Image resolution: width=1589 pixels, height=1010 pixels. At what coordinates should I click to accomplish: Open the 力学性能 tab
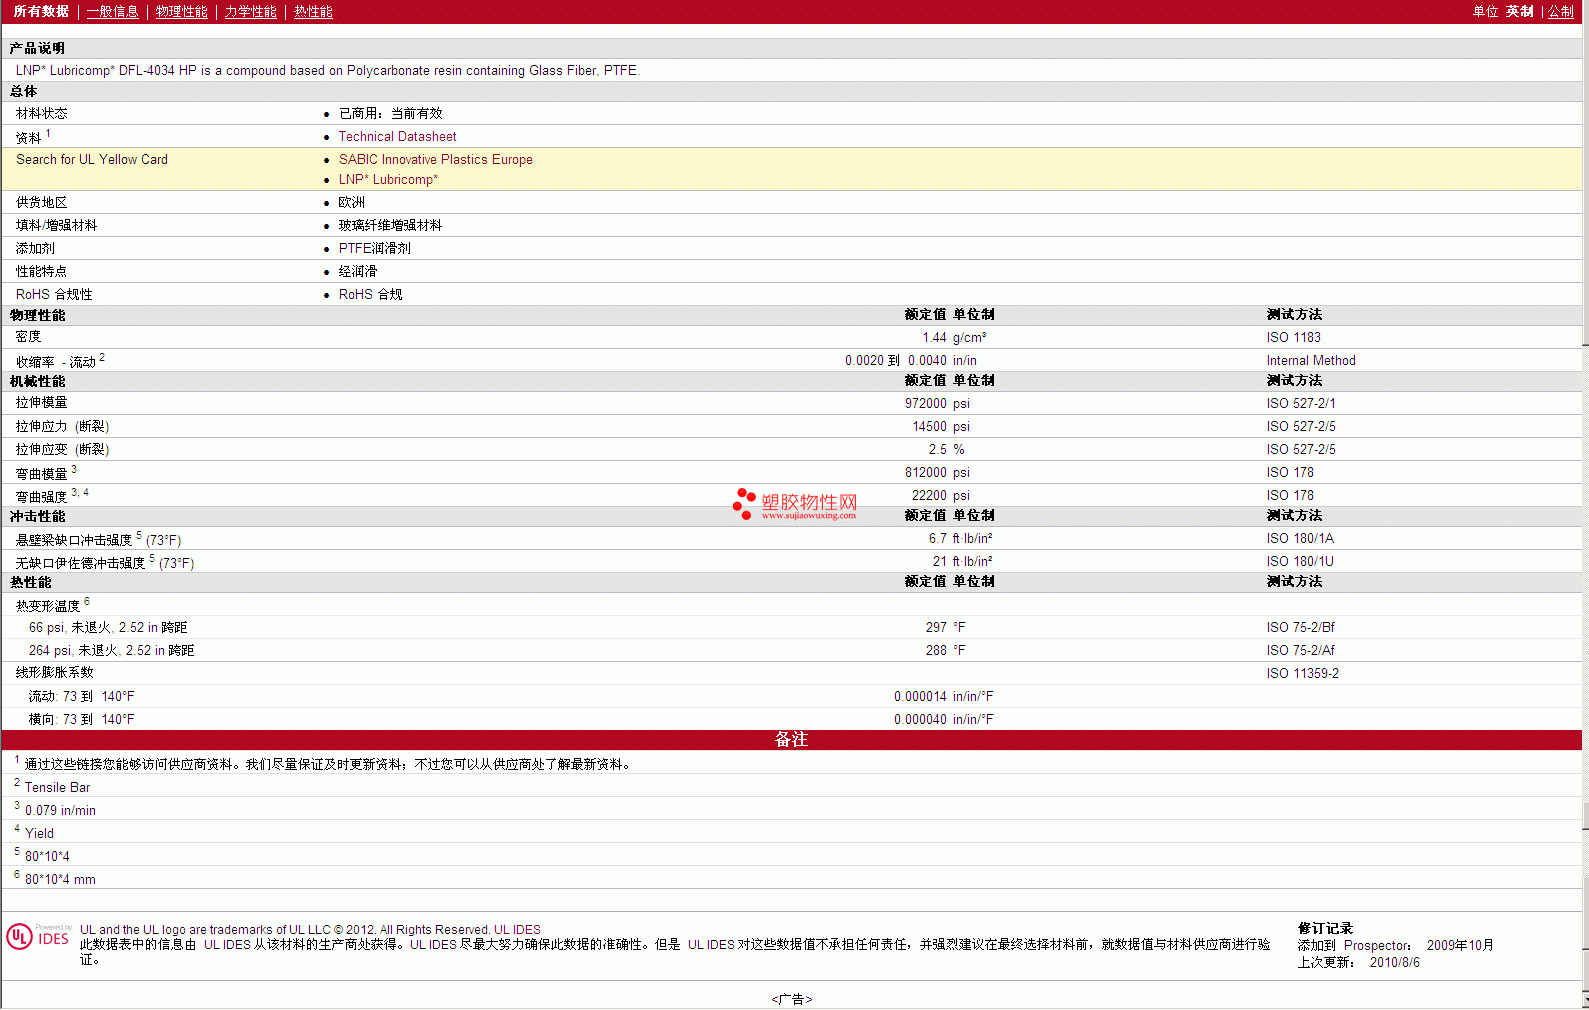(x=250, y=12)
